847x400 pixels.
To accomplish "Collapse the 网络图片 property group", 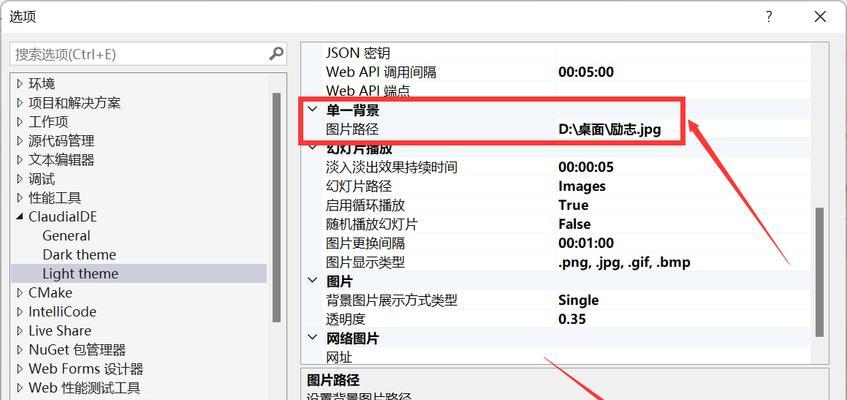I will point(312,338).
